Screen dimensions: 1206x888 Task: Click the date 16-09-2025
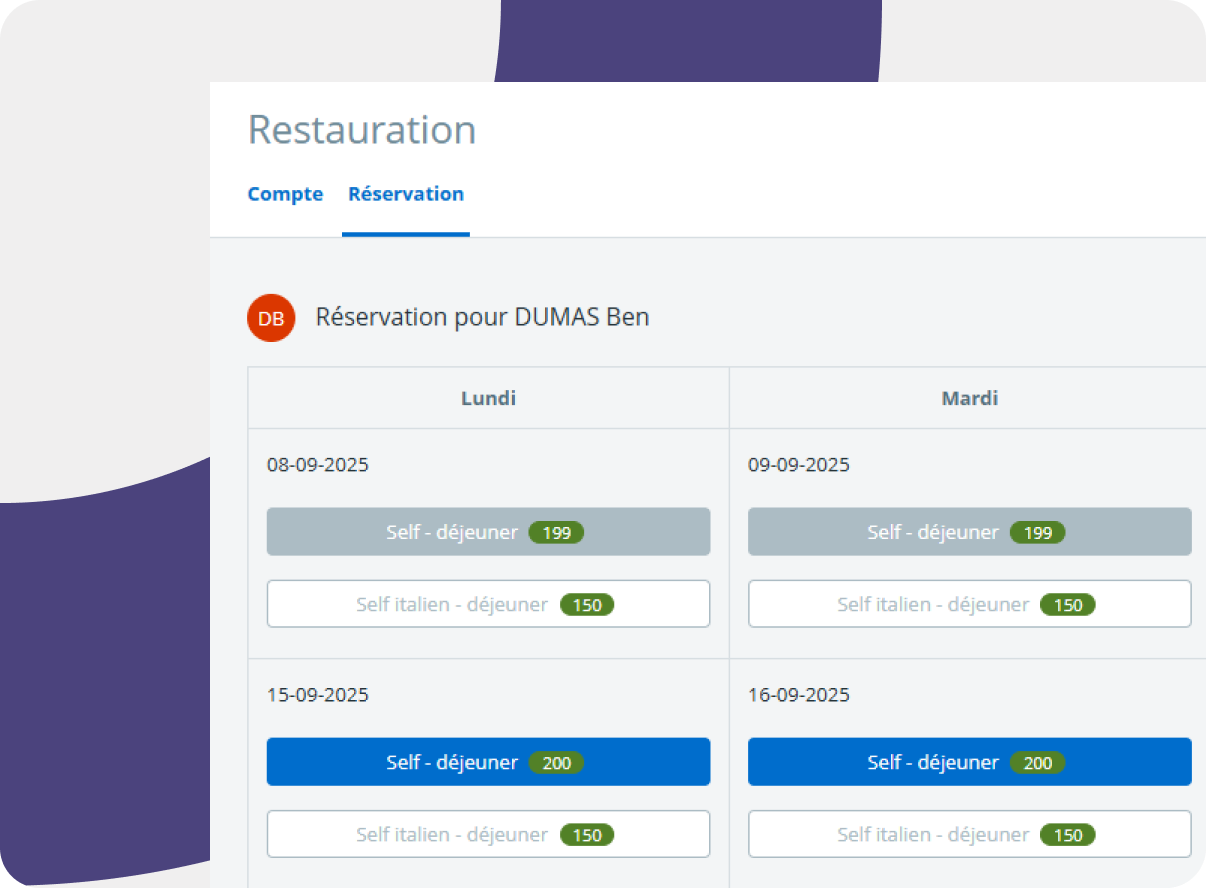click(x=799, y=695)
